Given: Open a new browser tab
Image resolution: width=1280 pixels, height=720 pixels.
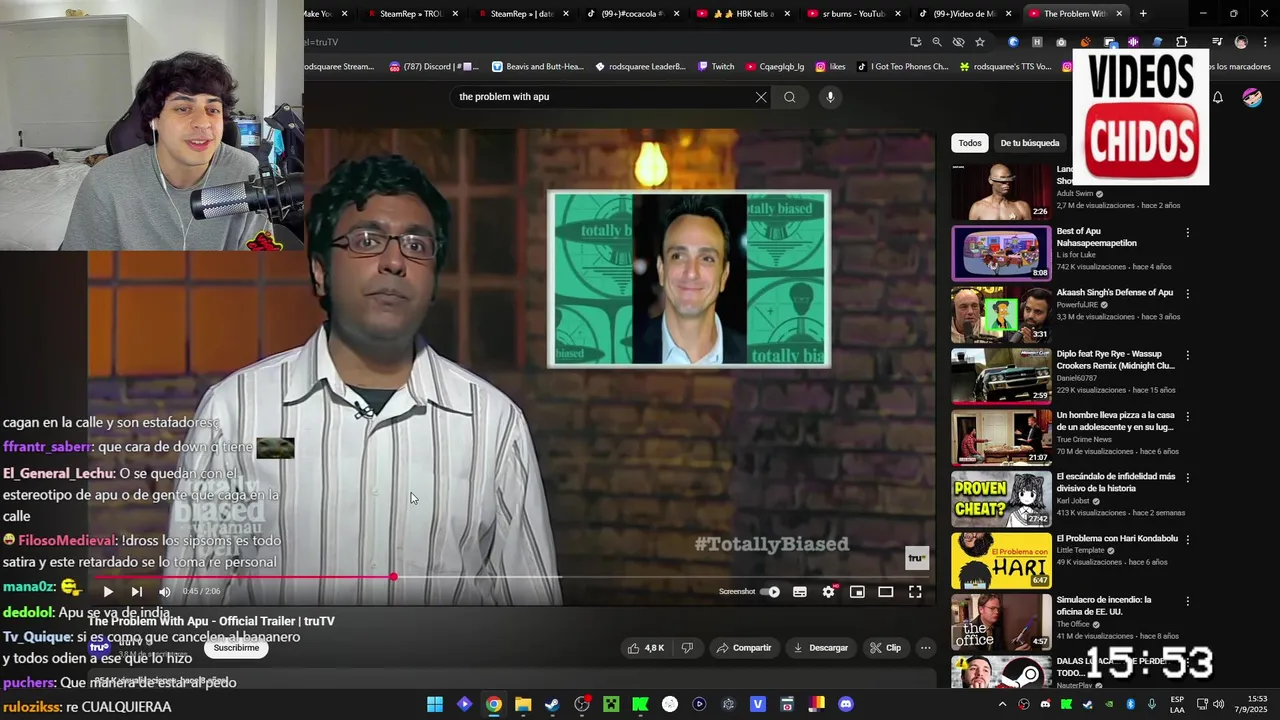Looking at the screenshot, I should (1143, 14).
